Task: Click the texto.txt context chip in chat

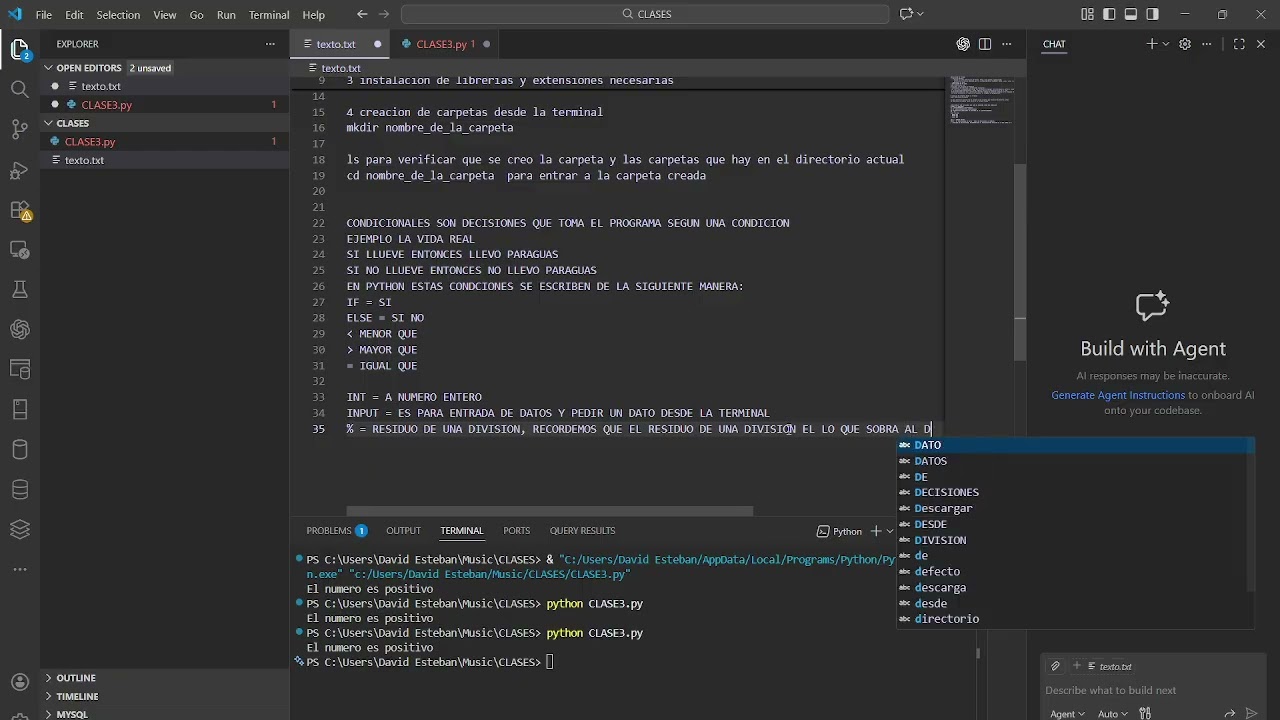Action: point(1109,666)
